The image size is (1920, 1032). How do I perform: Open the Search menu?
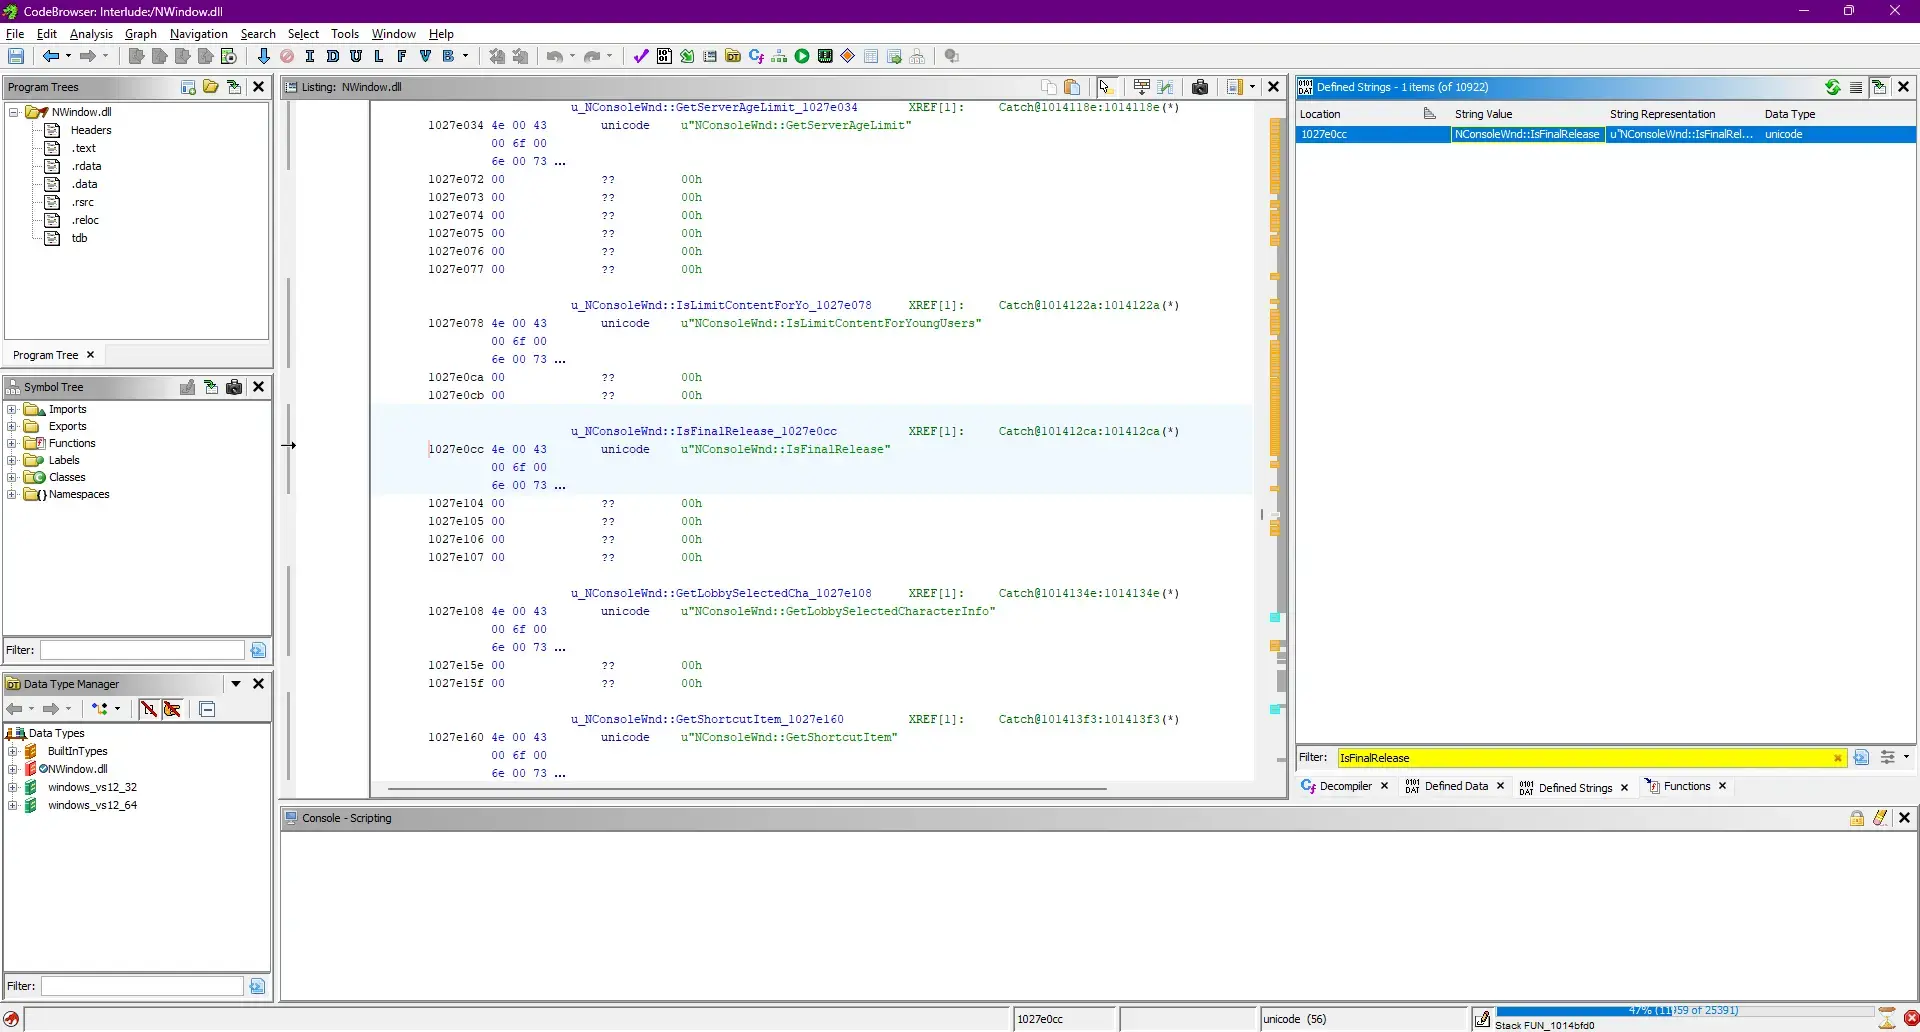pos(258,34)
